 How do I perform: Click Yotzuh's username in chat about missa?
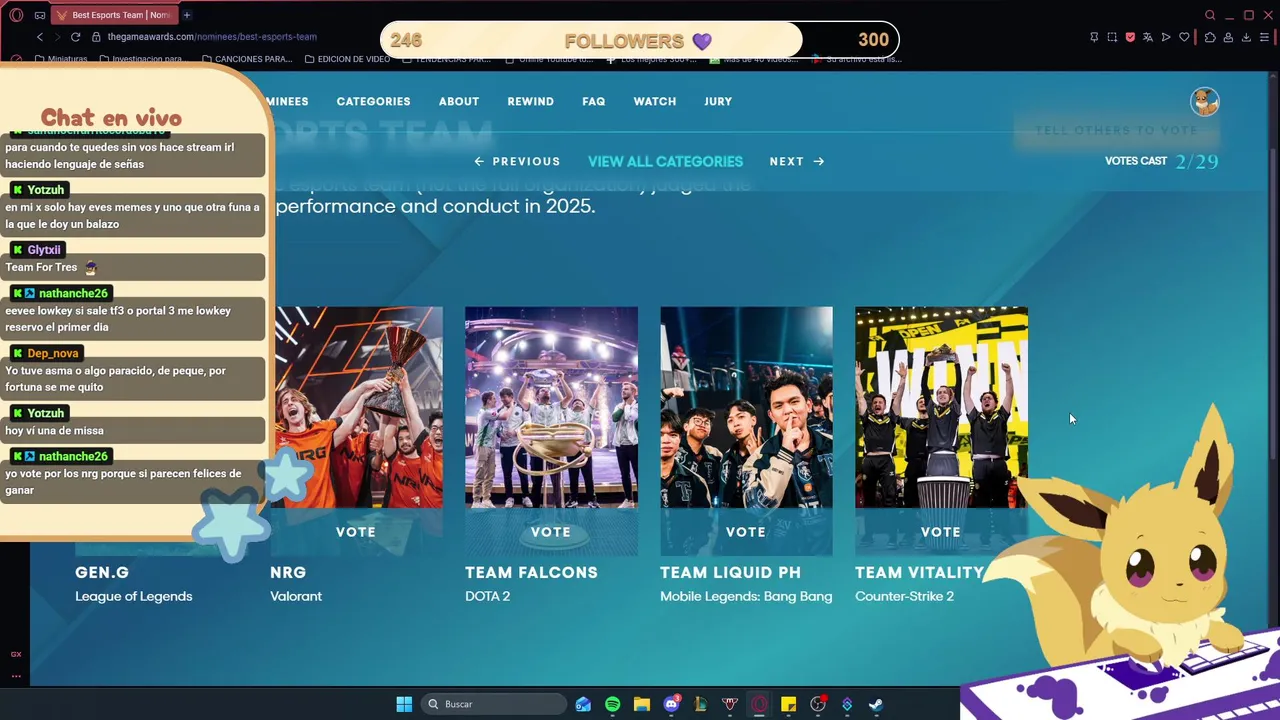46,413
